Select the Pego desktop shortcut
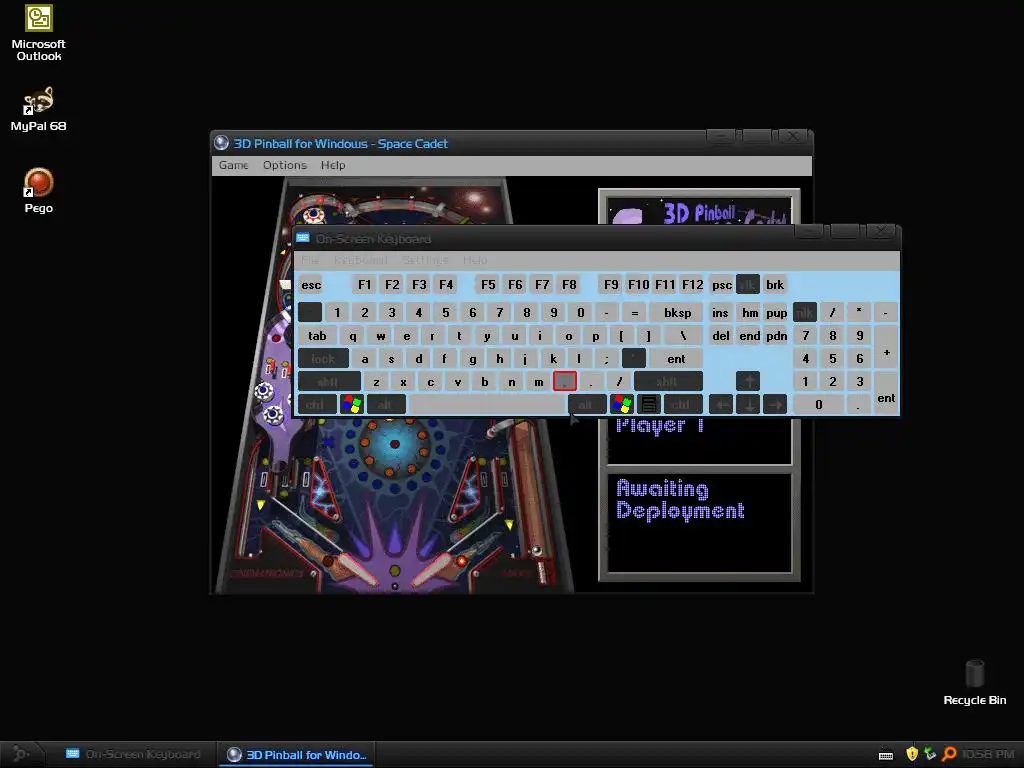The height and width of the screenshot is (768, 1024). pyautogui.click(x=39, y=191)
